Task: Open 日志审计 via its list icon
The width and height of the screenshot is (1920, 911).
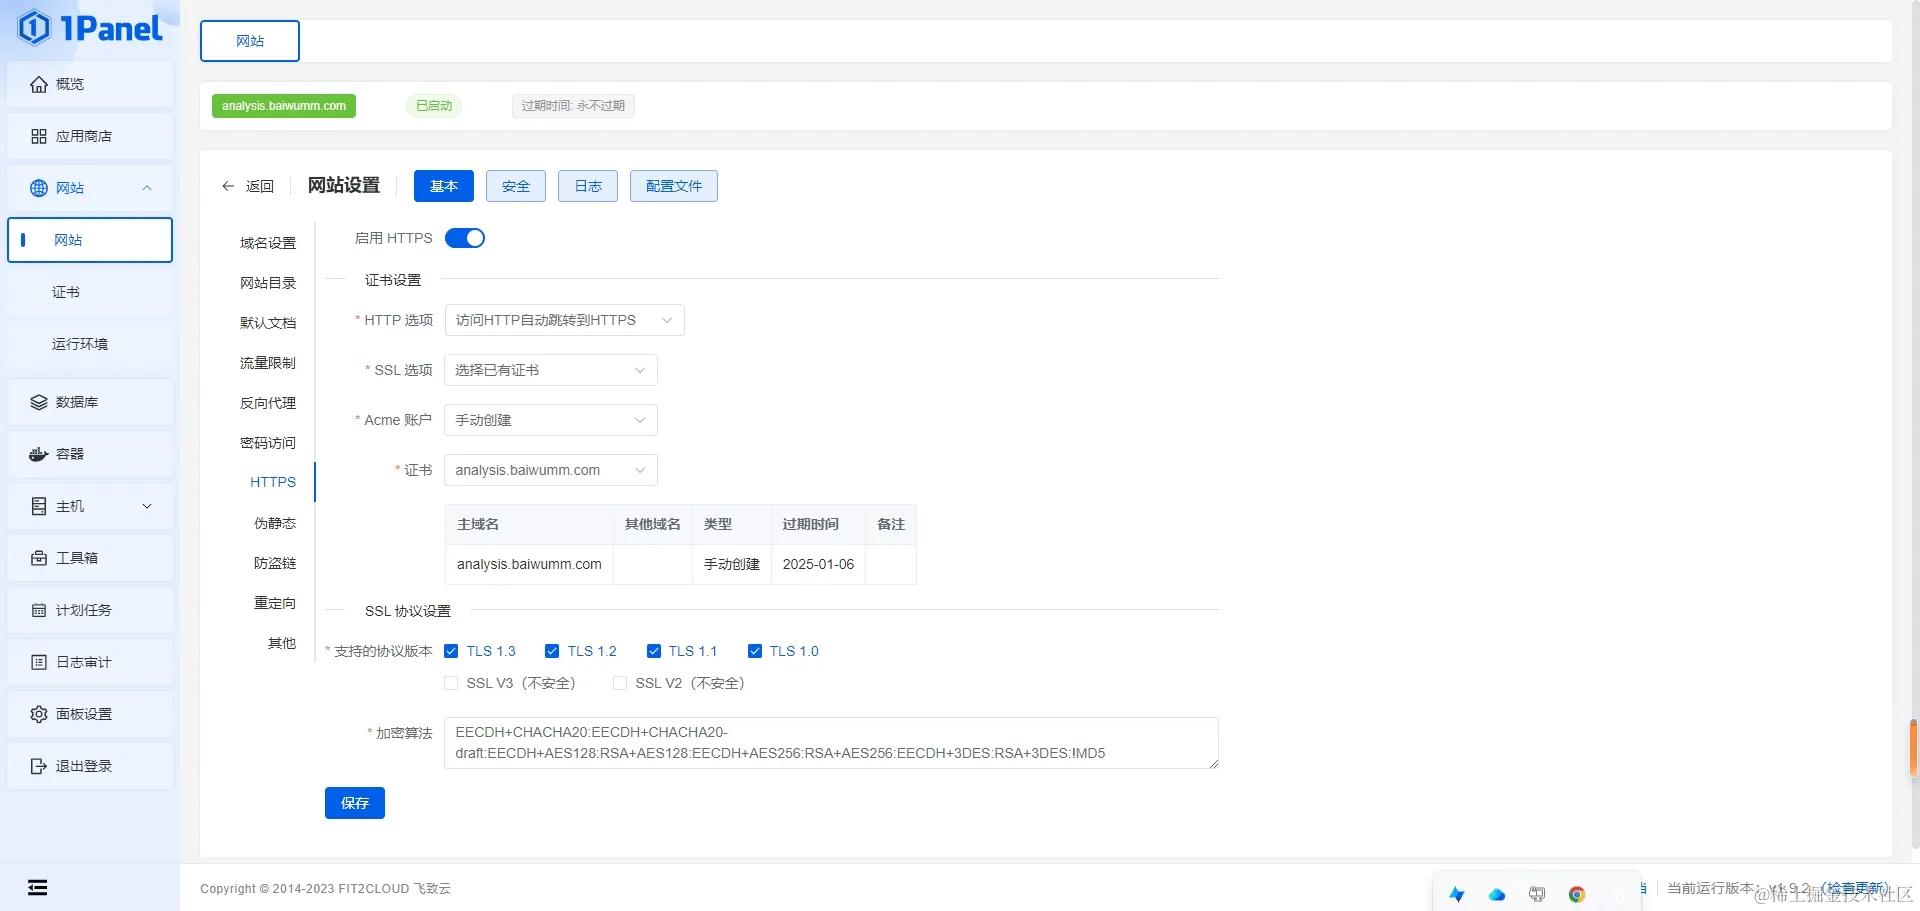Action: click(39, 662)
